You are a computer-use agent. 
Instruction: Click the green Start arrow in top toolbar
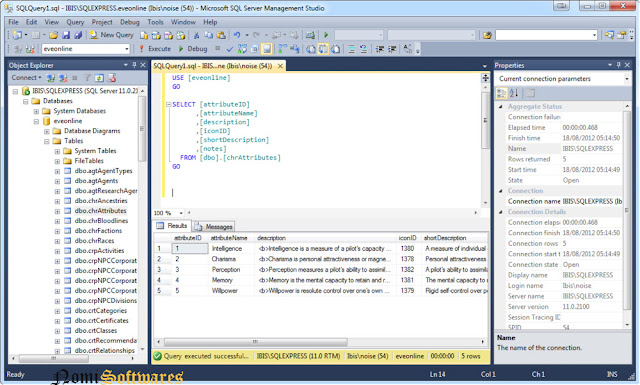[x=326, y=35]
